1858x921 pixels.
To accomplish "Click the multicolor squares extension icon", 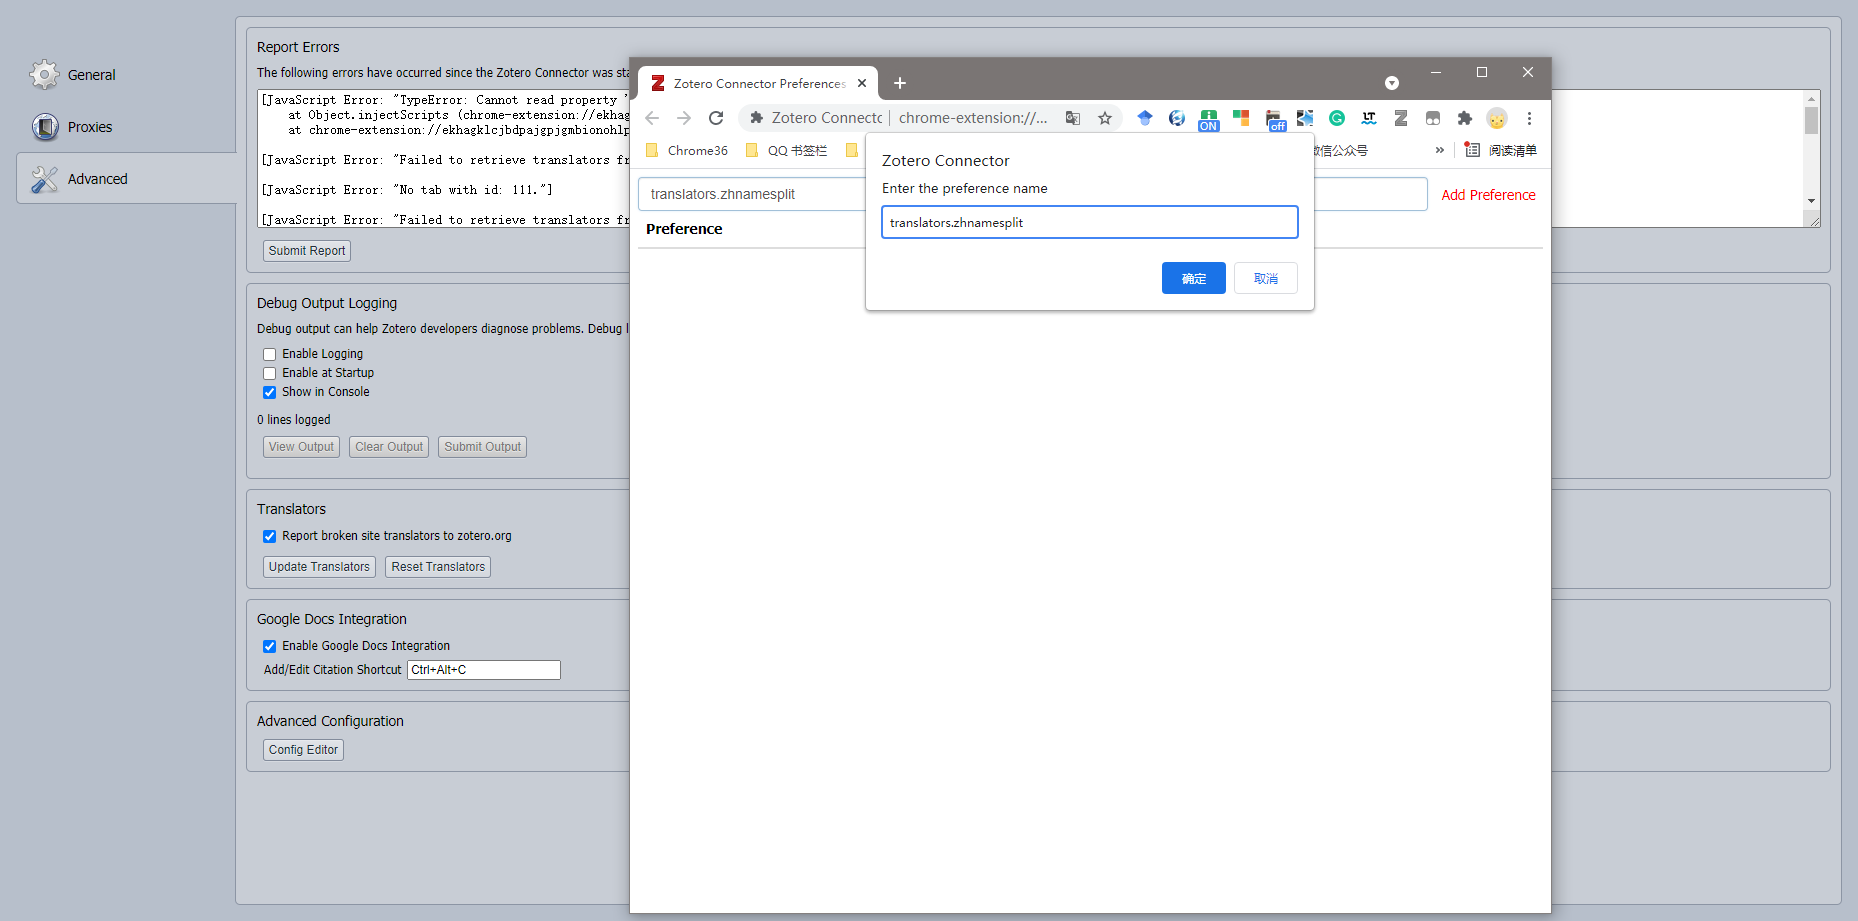I will pos(1241,118).
